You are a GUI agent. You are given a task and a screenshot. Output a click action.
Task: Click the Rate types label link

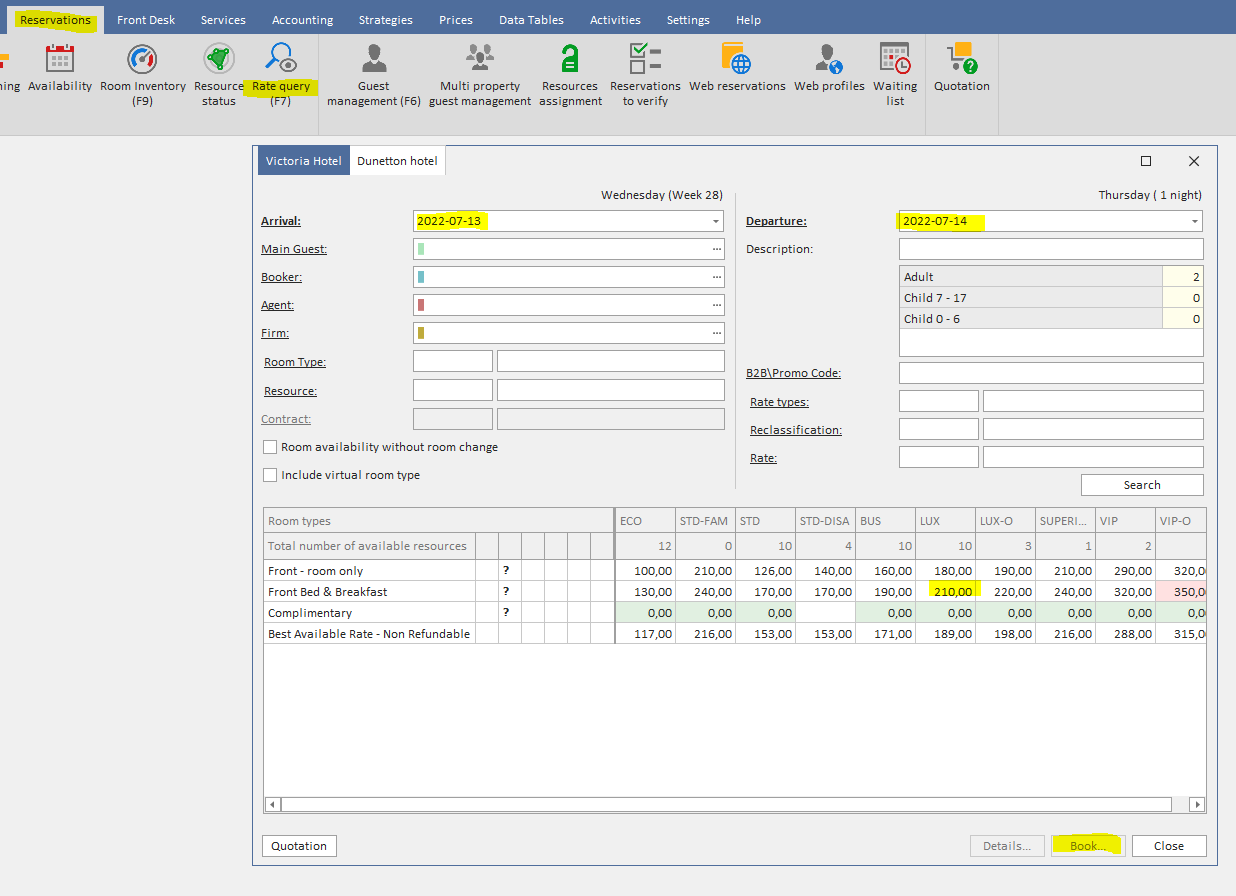pyautogui.click(x=779, y=402)
